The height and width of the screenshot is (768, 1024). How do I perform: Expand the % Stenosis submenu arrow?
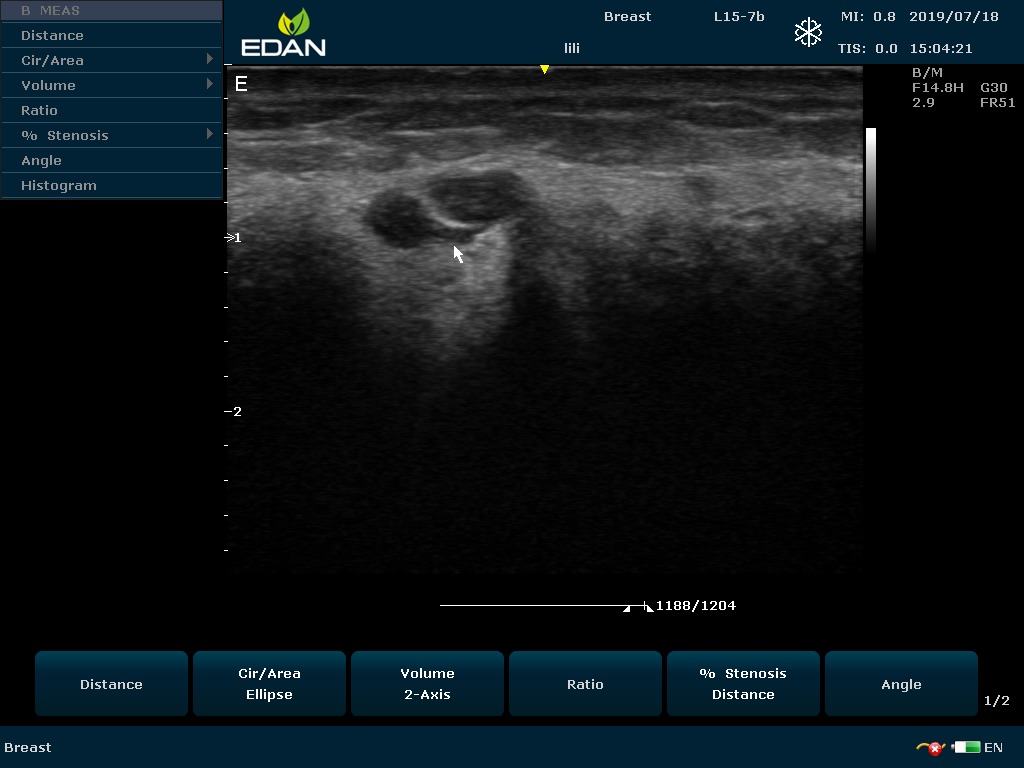210,134
